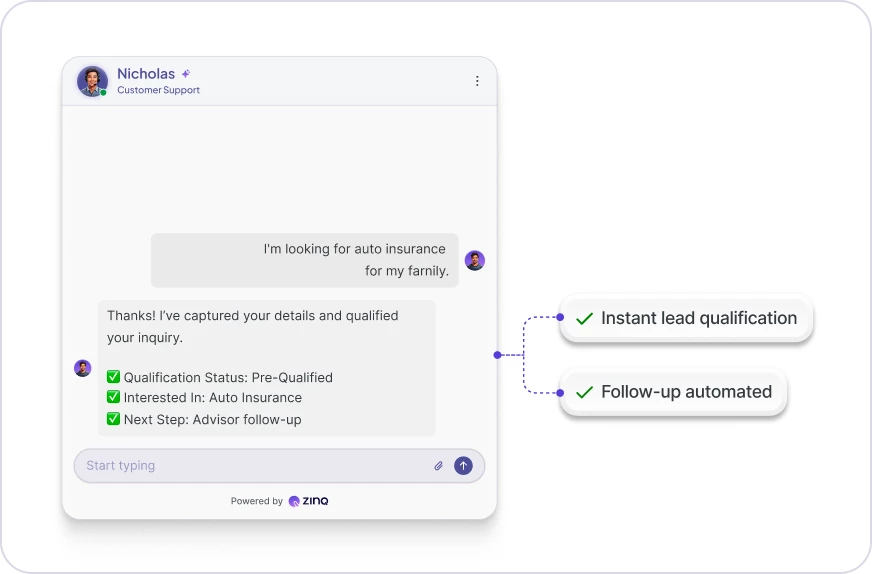
Task: Click the auto insurance message bubble
Action: [304, 260]
